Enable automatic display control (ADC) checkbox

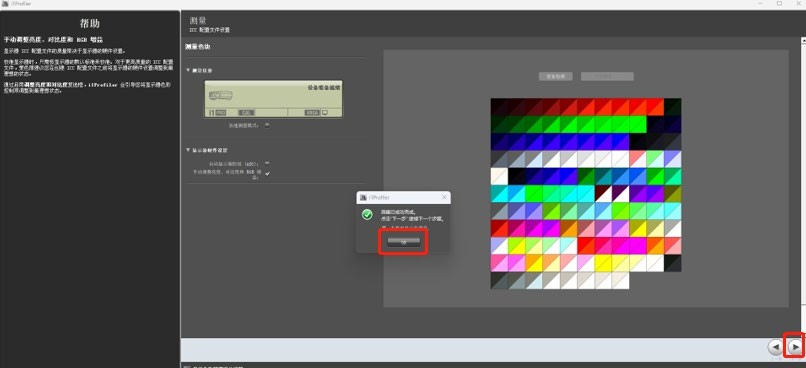[267, 163]
